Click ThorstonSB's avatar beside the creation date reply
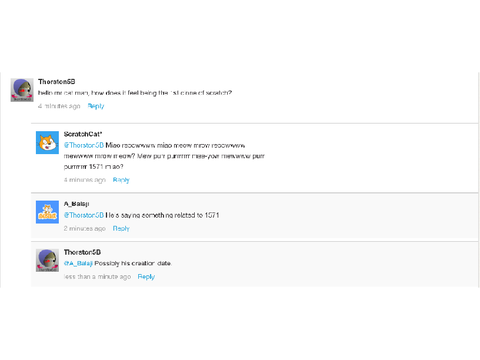 coord(47,260)
